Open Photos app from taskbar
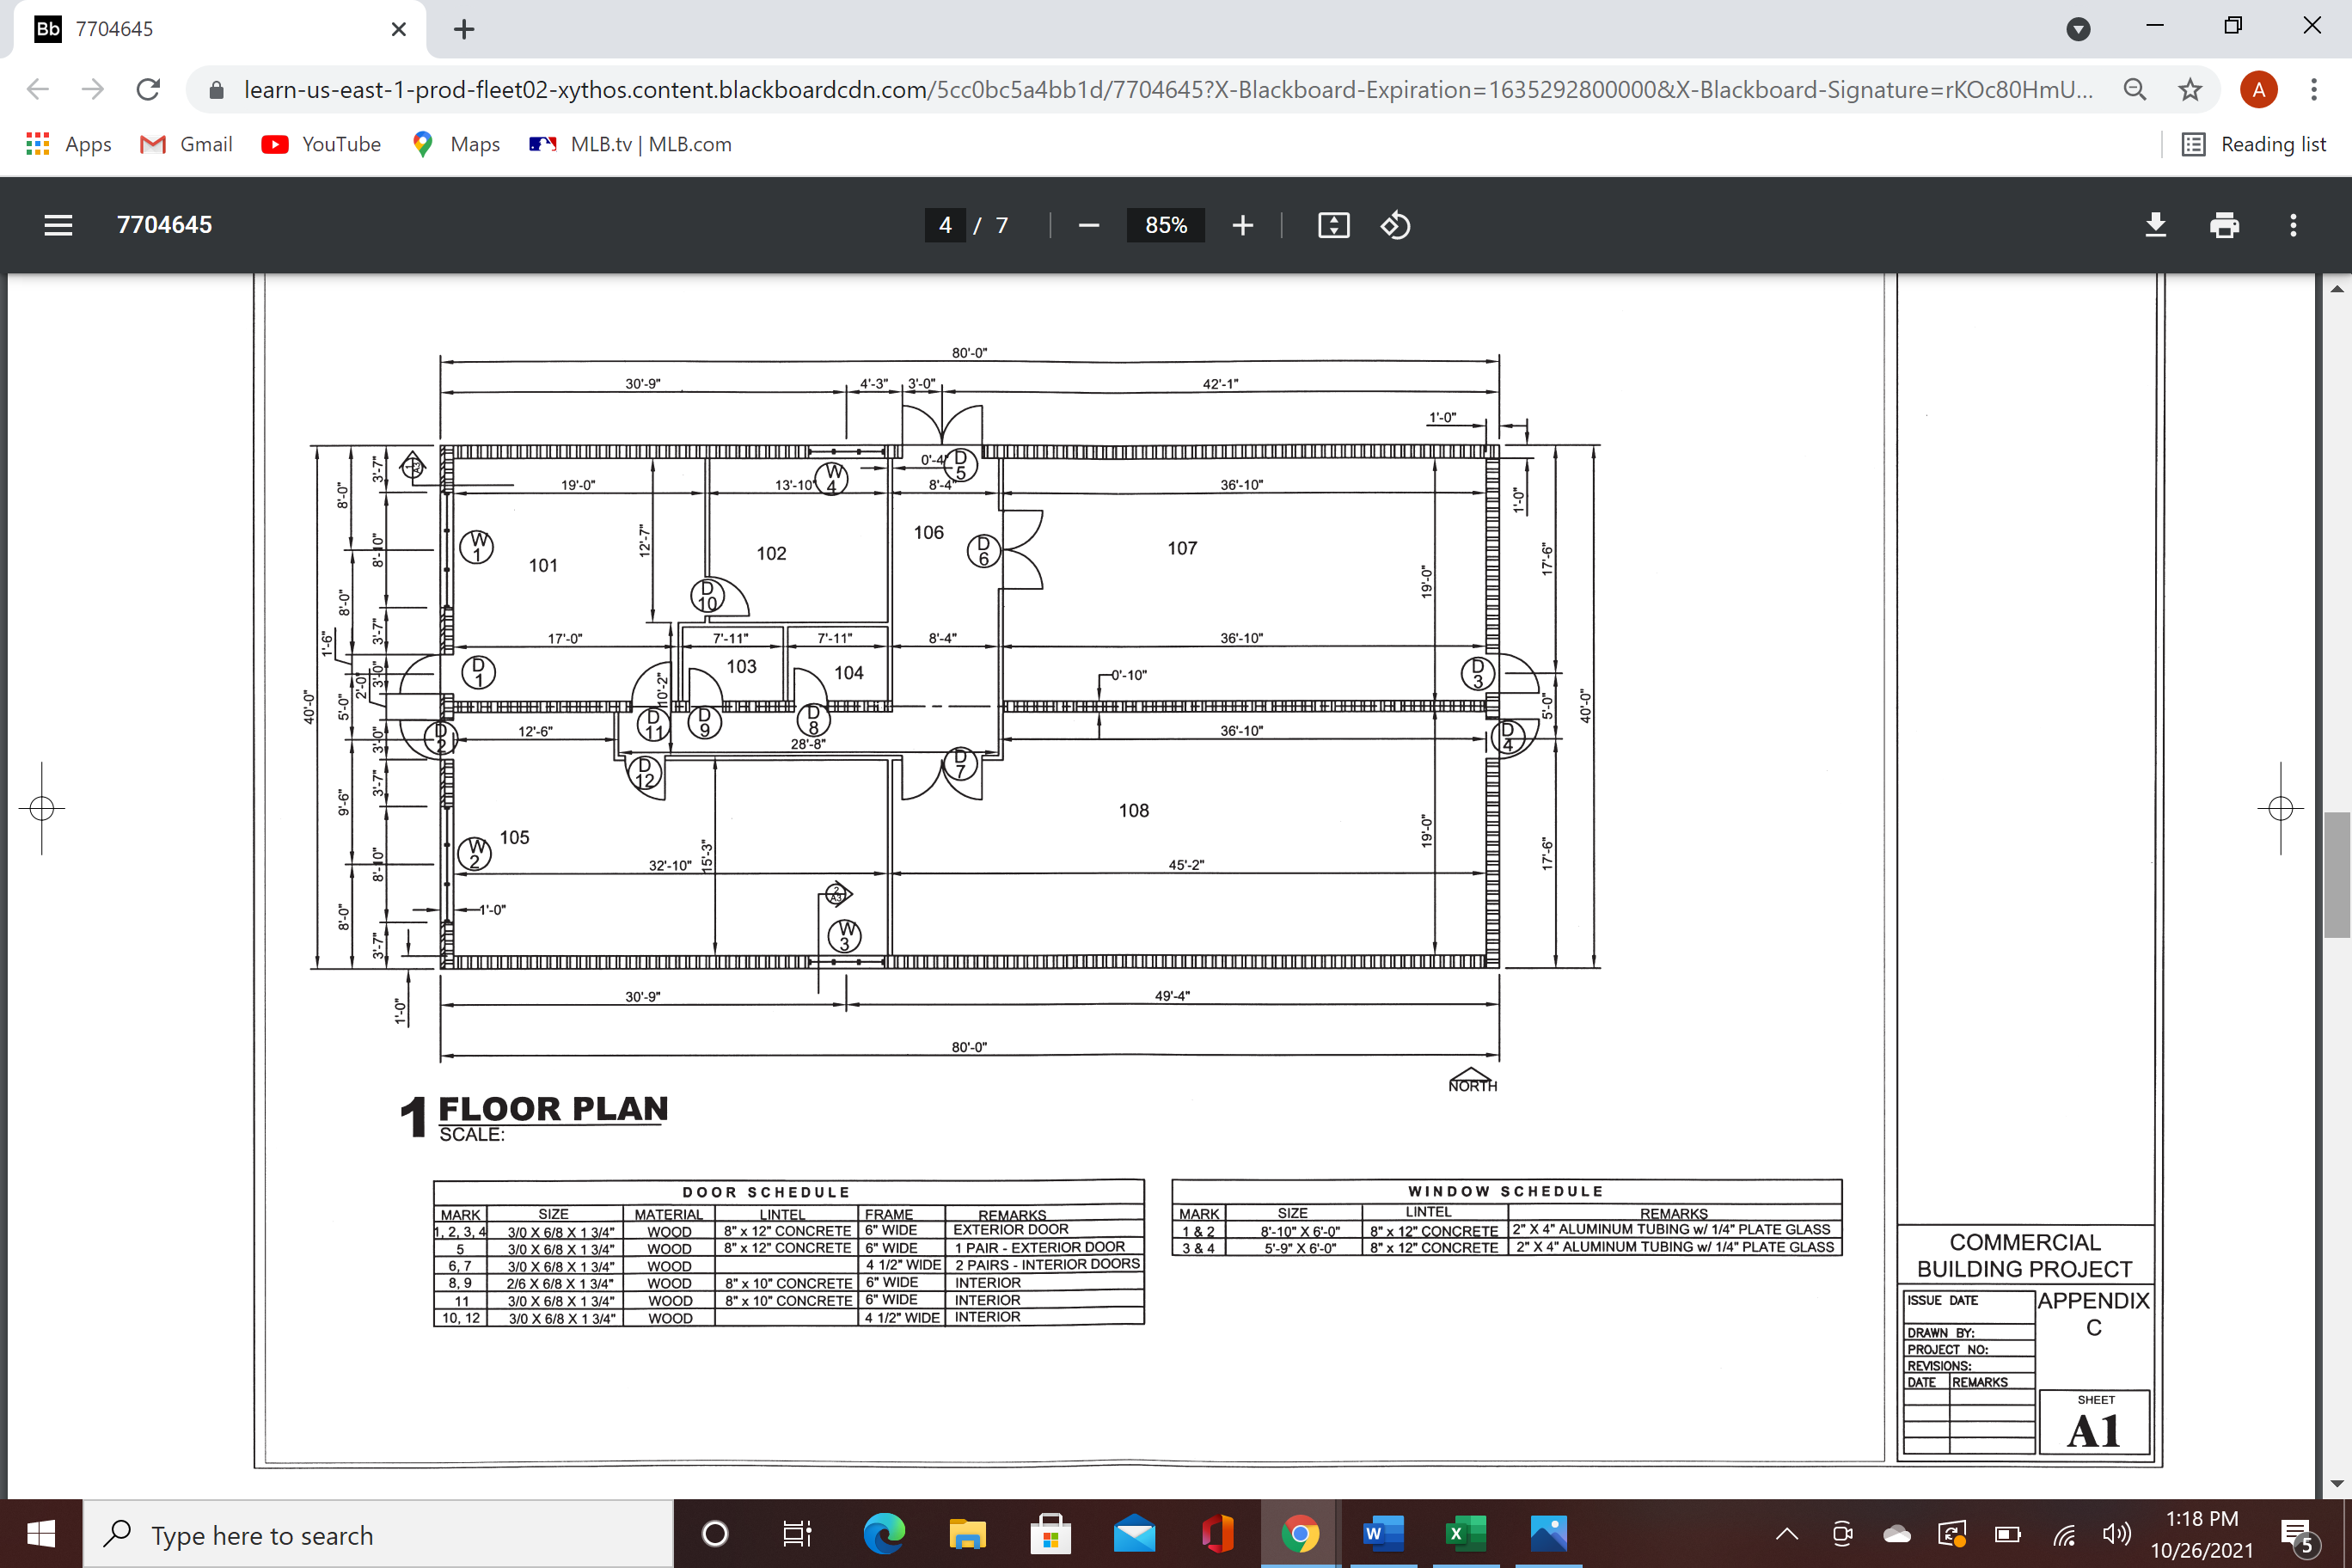2352x1568 pixels. point(1549,1533)
